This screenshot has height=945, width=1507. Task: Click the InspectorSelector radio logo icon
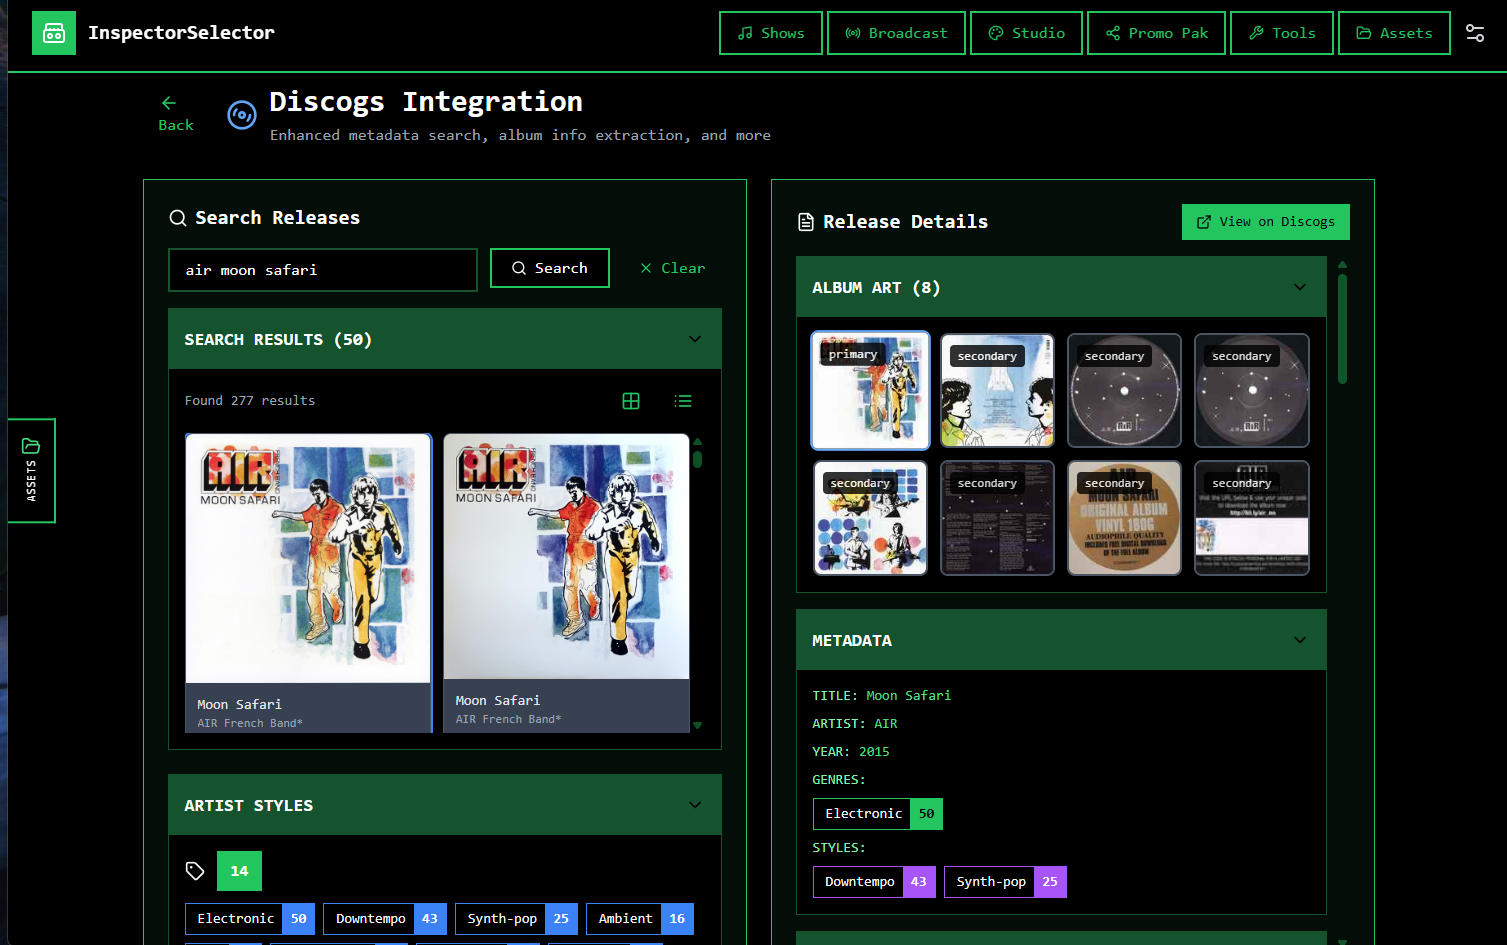point(54,33)
